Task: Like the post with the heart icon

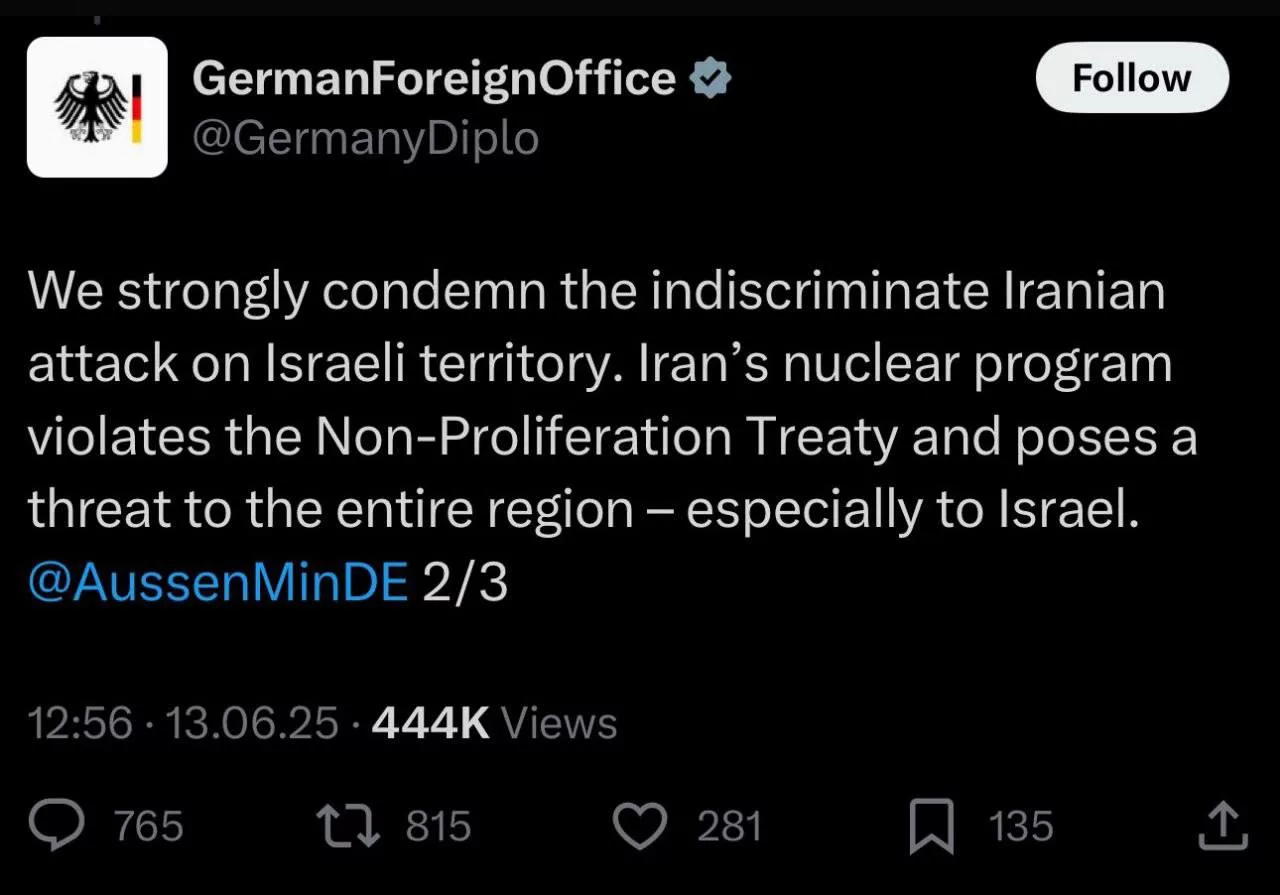Action: (x=639, y=826)
